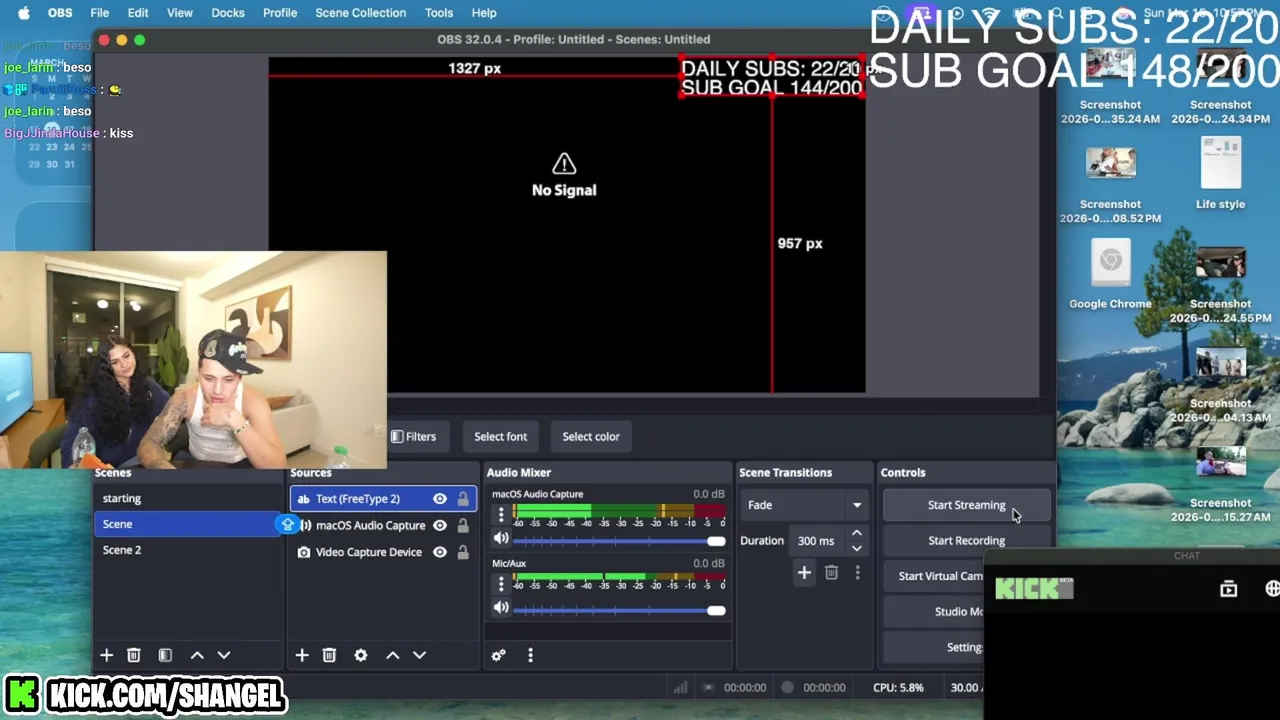Open Fade transition dropdown
This screenshot has height=720, width=1280.
pos(804,505)
